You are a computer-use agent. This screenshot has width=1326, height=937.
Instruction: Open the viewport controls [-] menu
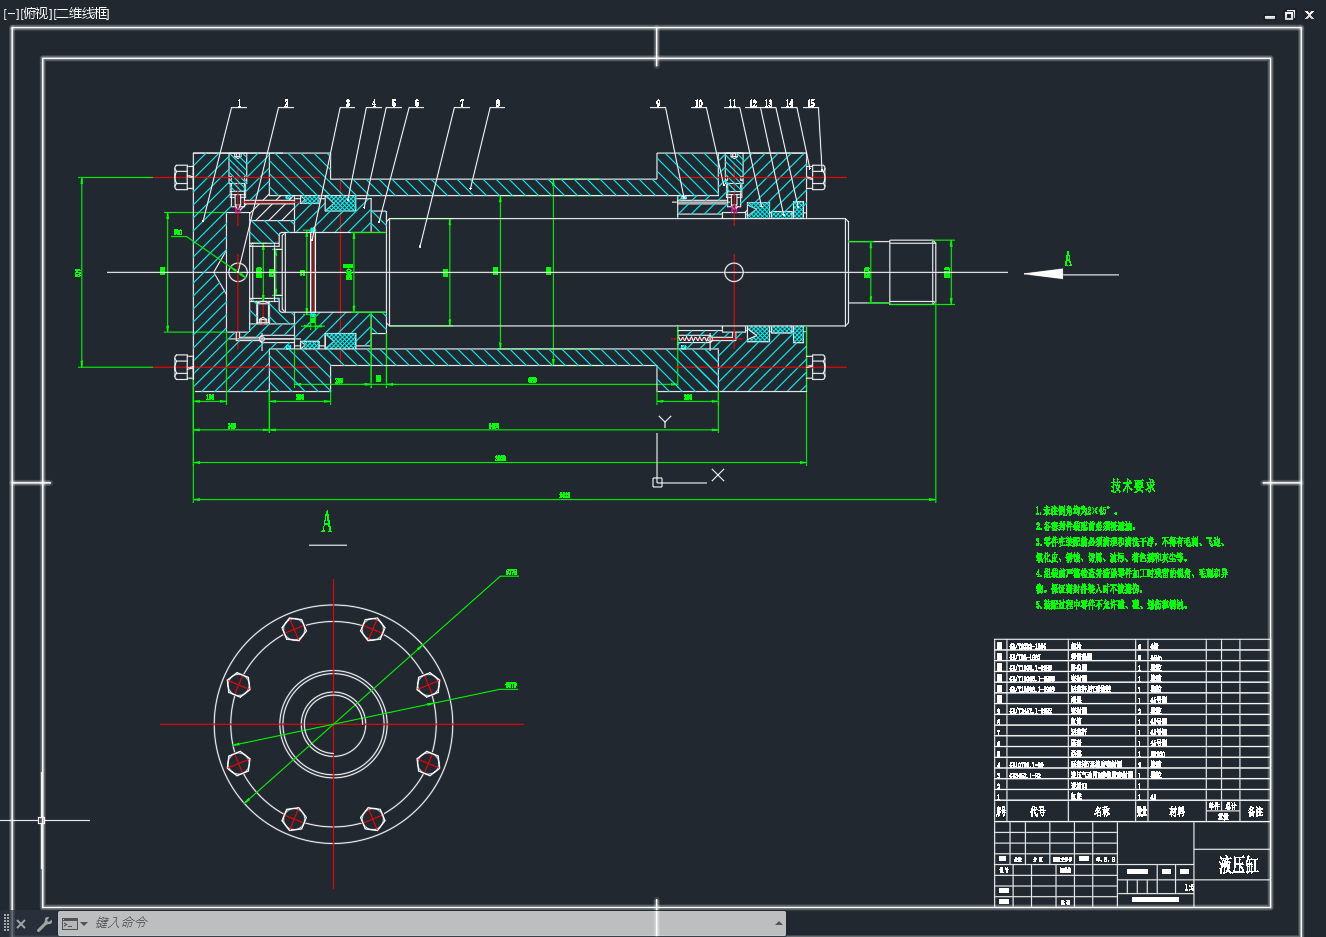(11, 13)
